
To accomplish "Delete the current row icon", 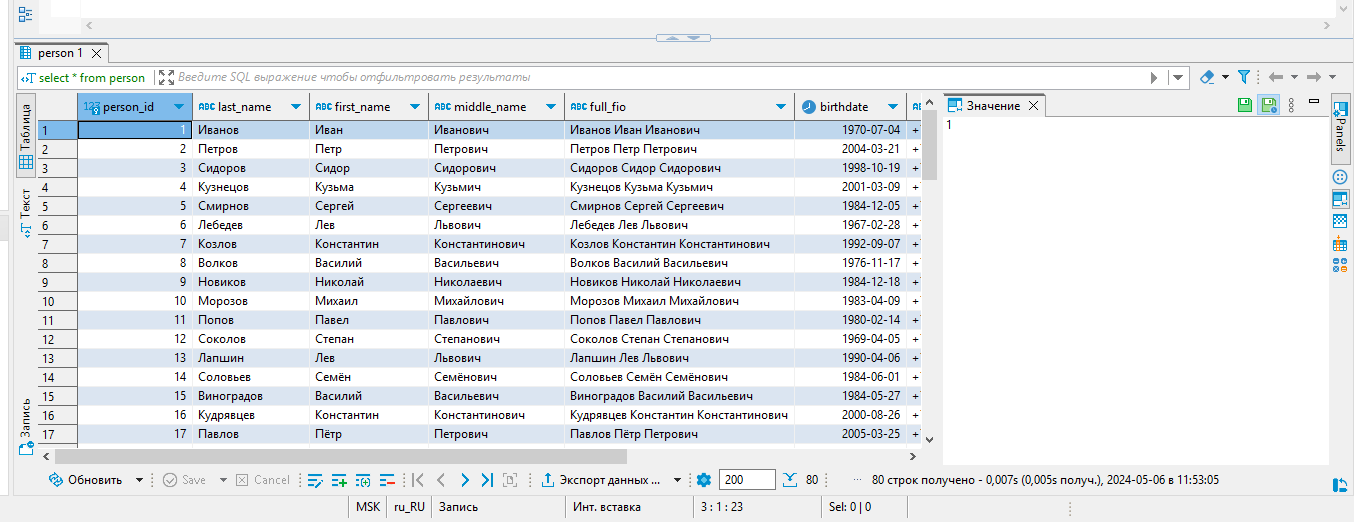I will point(387,480).
